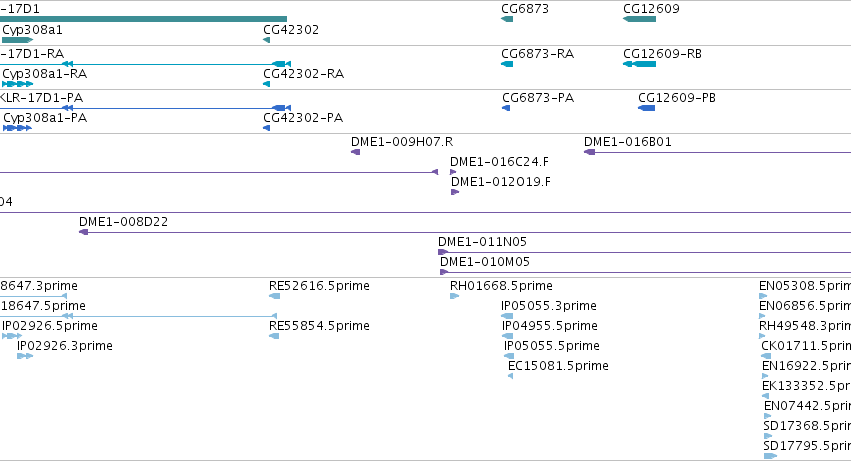Viewport: 851px width, 461px height.
Task: Select the DME1-009H07.R purple arrow
Action: point(355,152)
